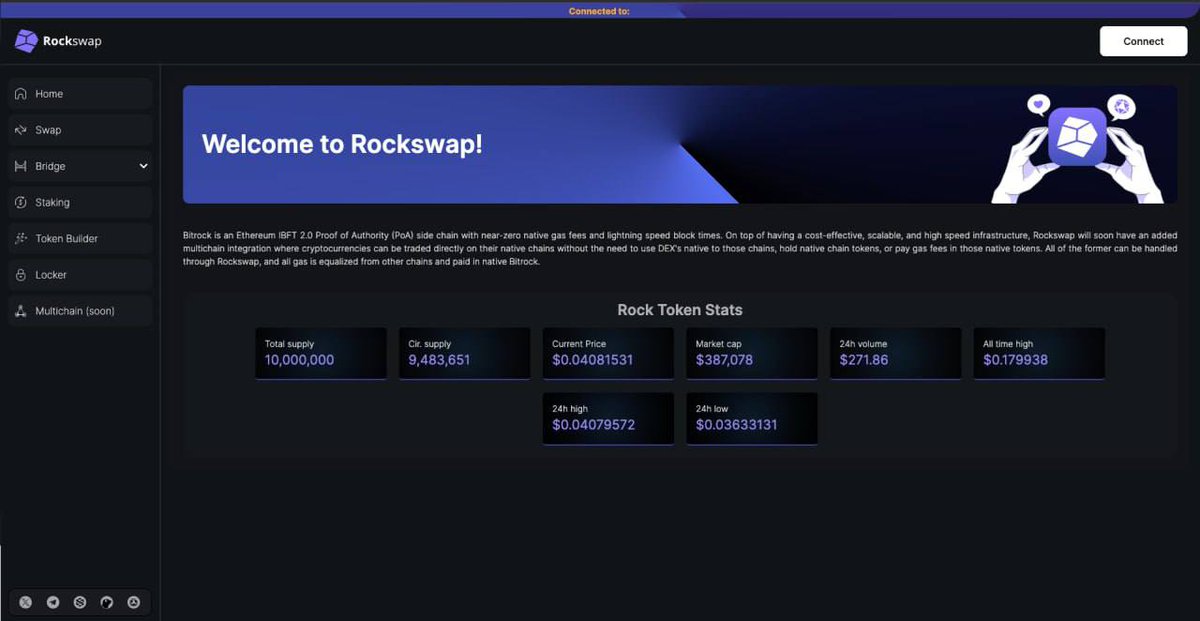Click the Staking coin icon

pos(21,202)
